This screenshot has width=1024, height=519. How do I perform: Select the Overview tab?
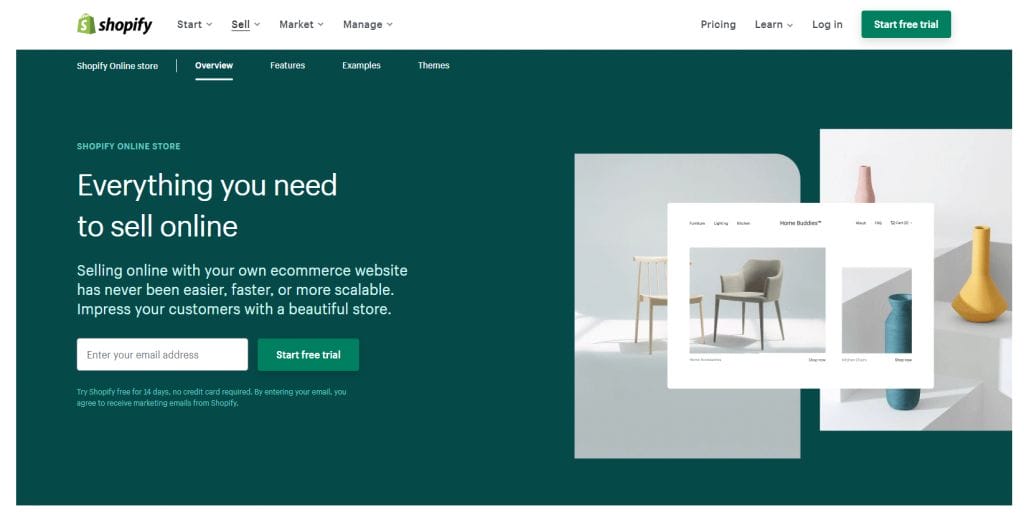click(x=214, y=65)
